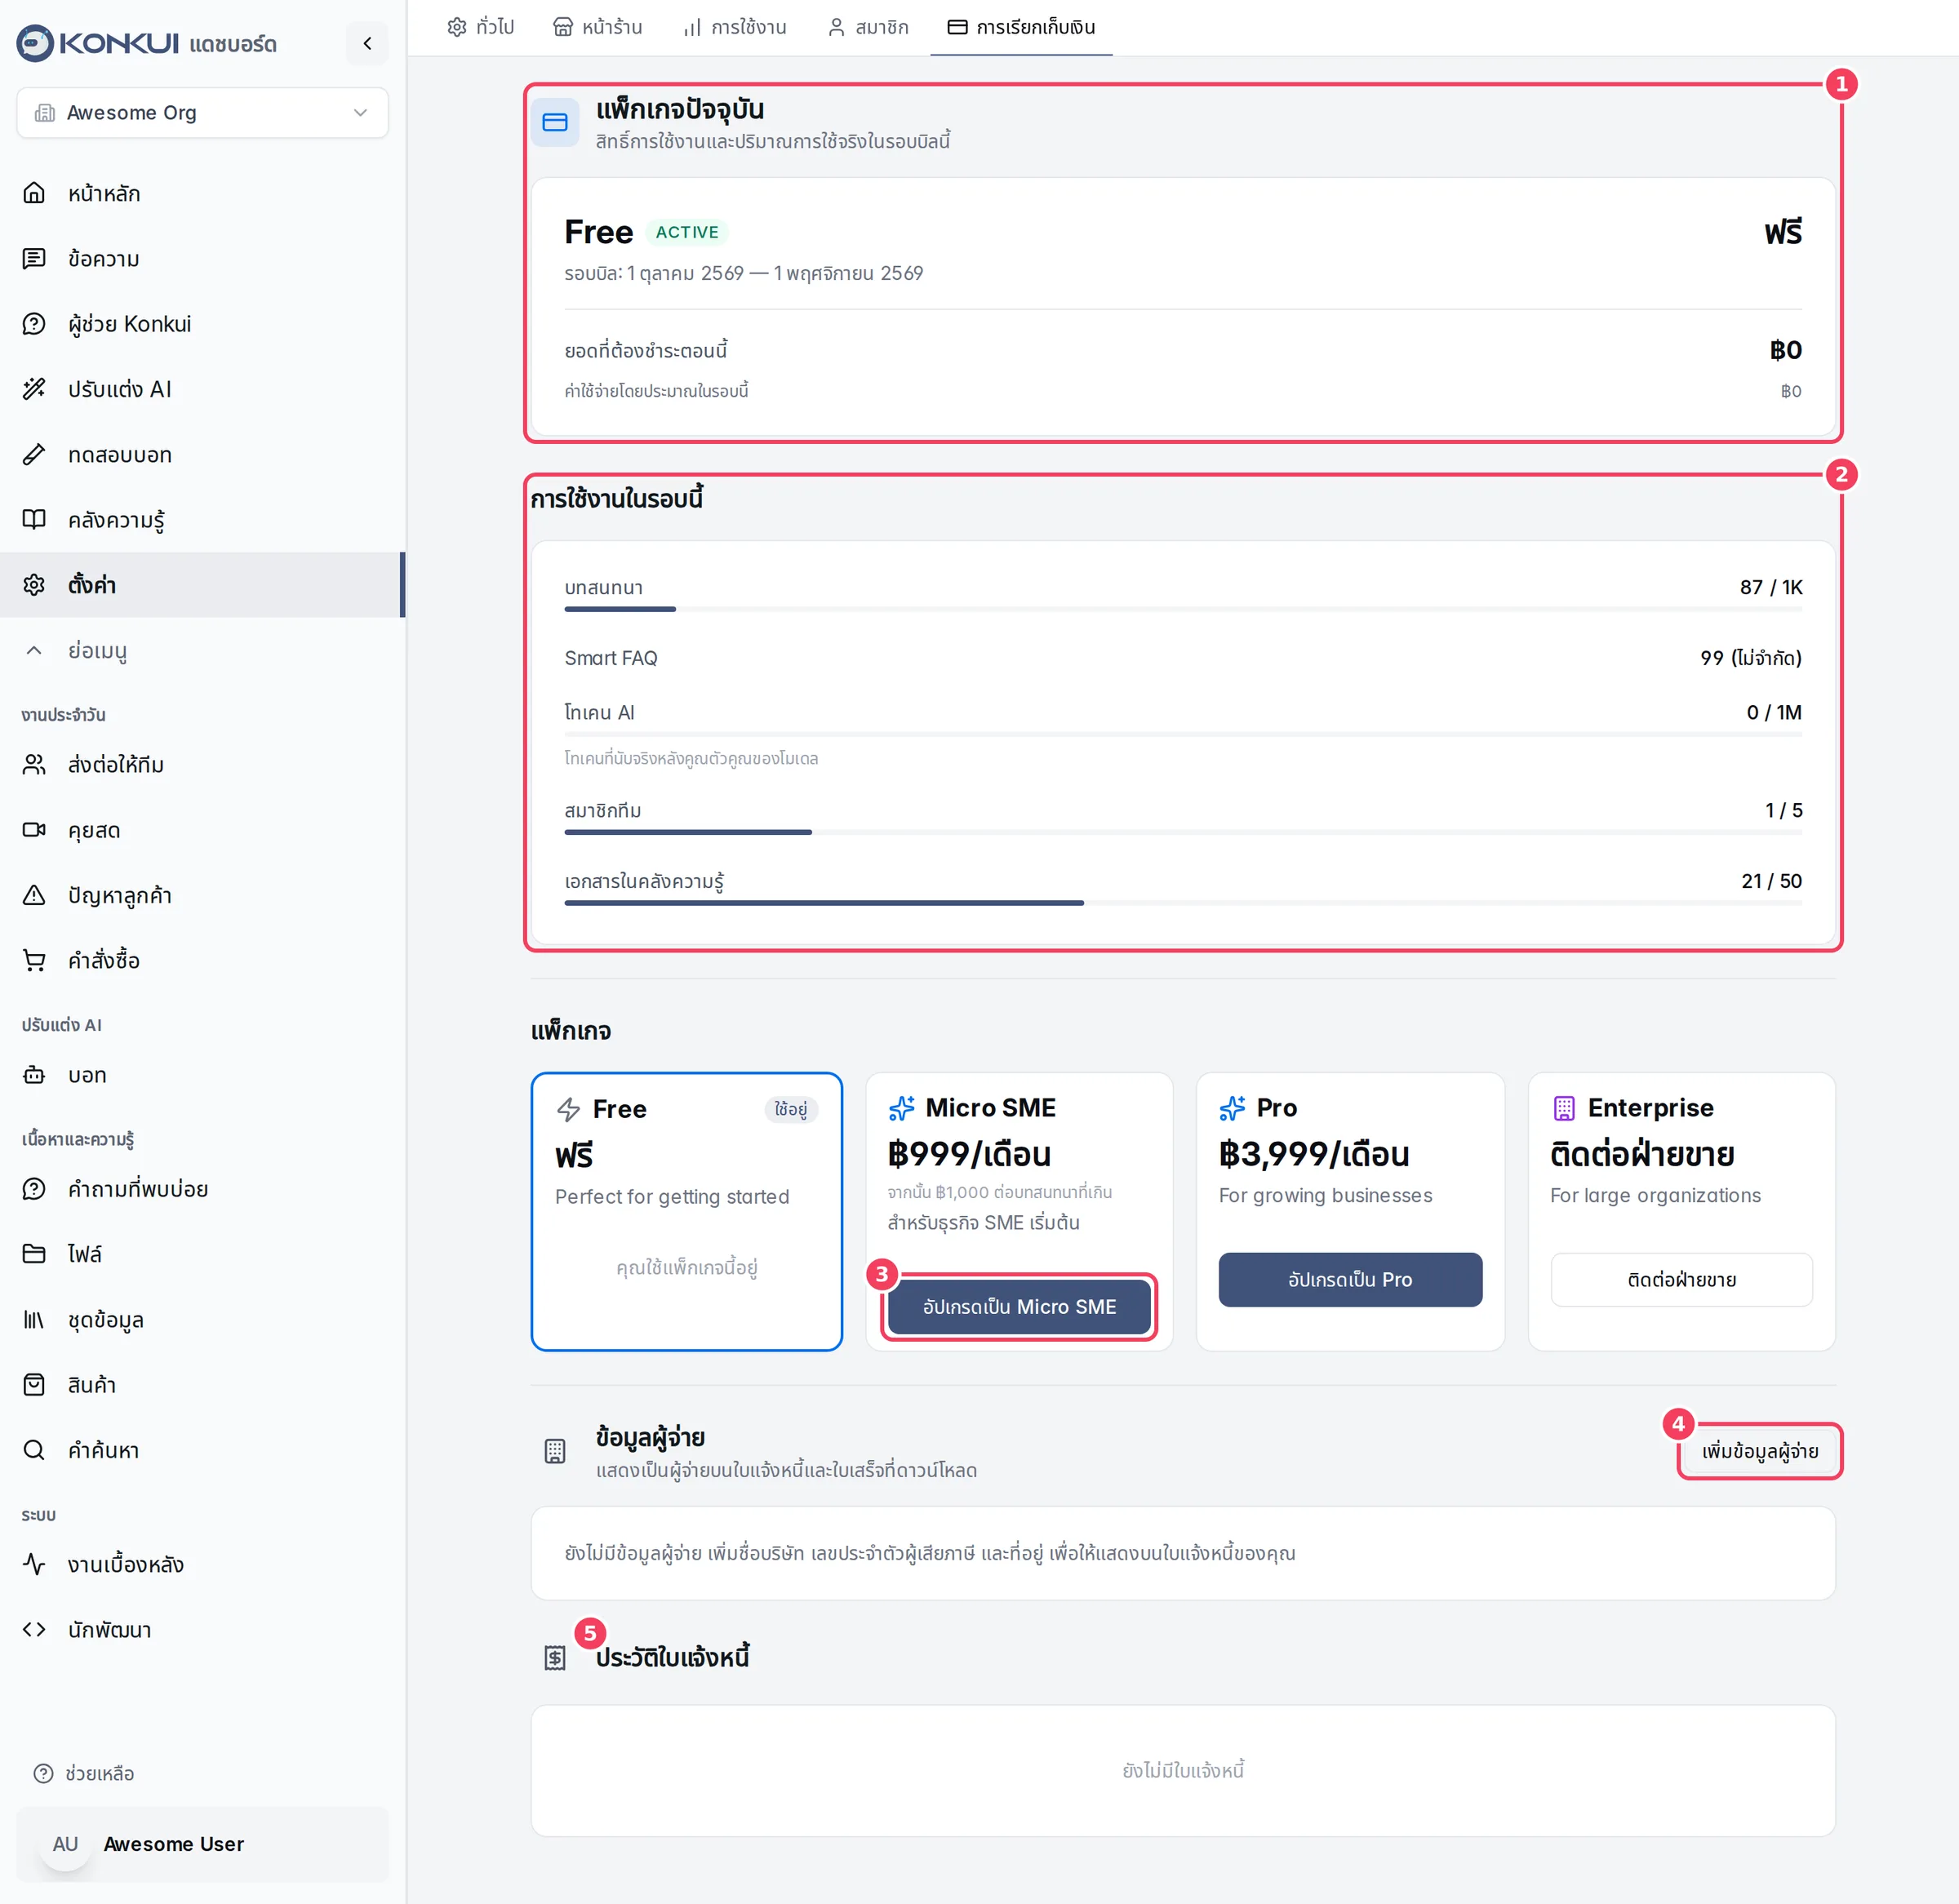Collapse menu with ย่อเมนู expander
The height and width of the screenshot is (1904, 1959).
[202, 650]
